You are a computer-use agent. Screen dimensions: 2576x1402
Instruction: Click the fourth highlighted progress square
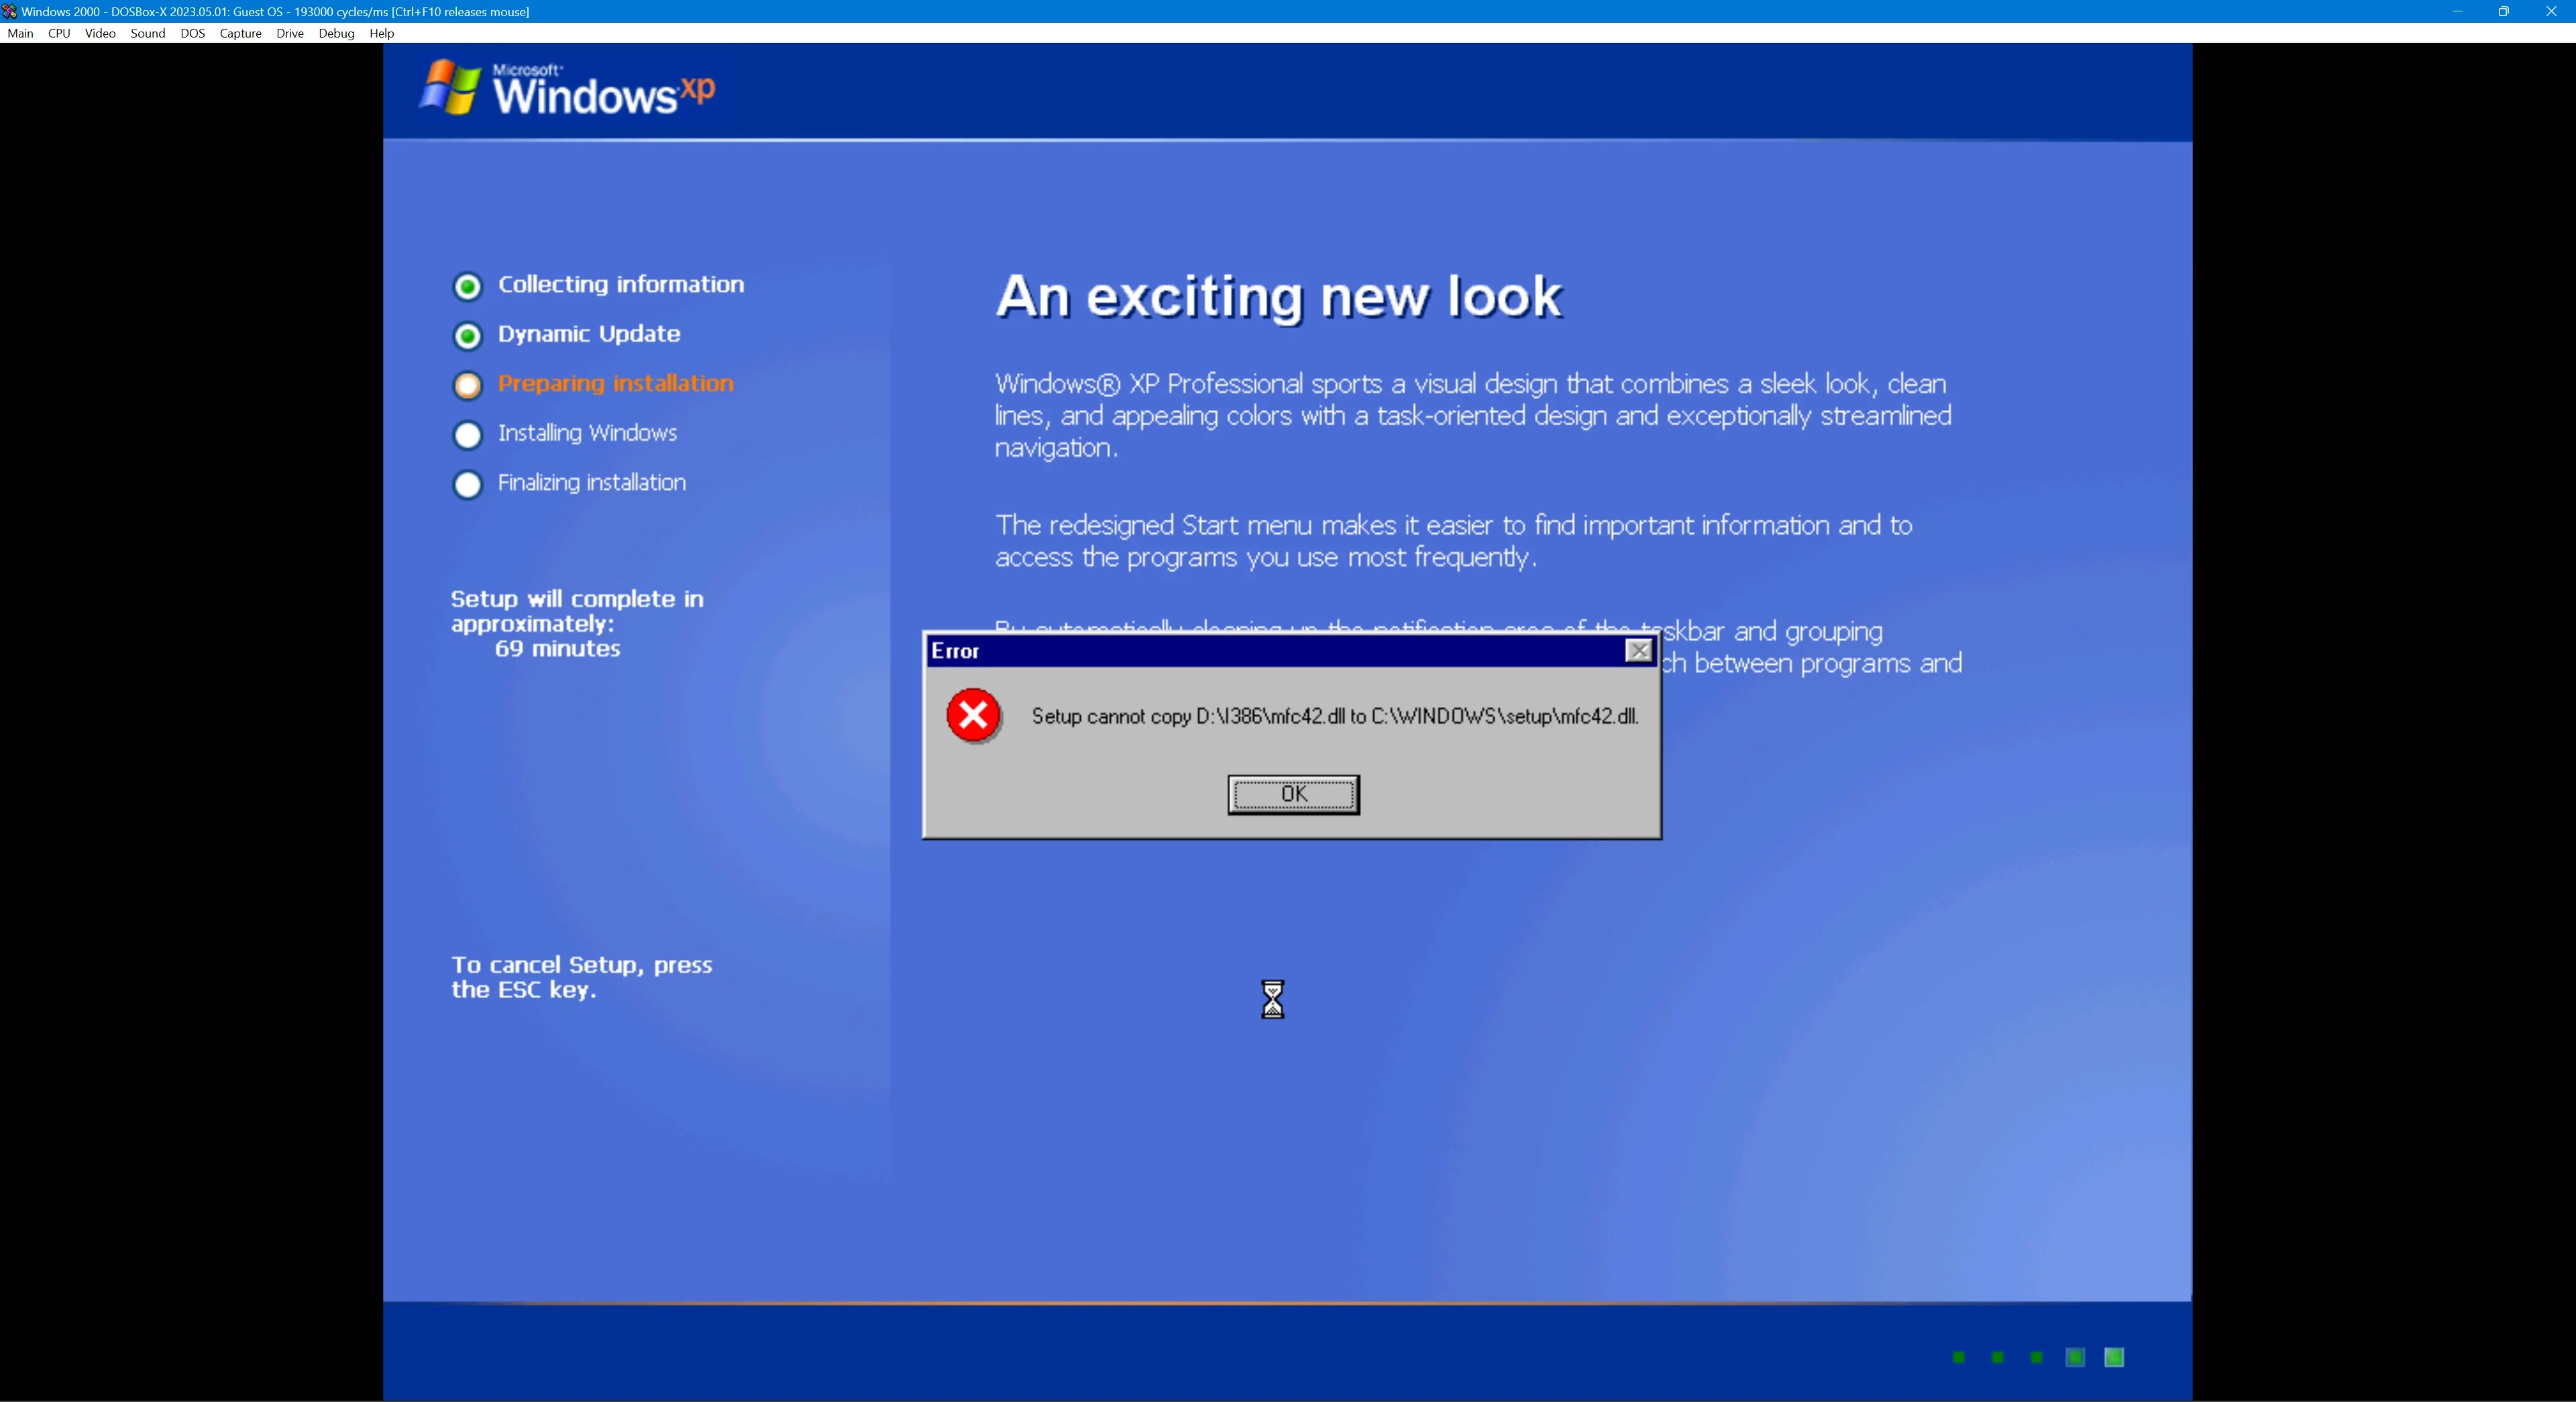tap(2075, 1357)
